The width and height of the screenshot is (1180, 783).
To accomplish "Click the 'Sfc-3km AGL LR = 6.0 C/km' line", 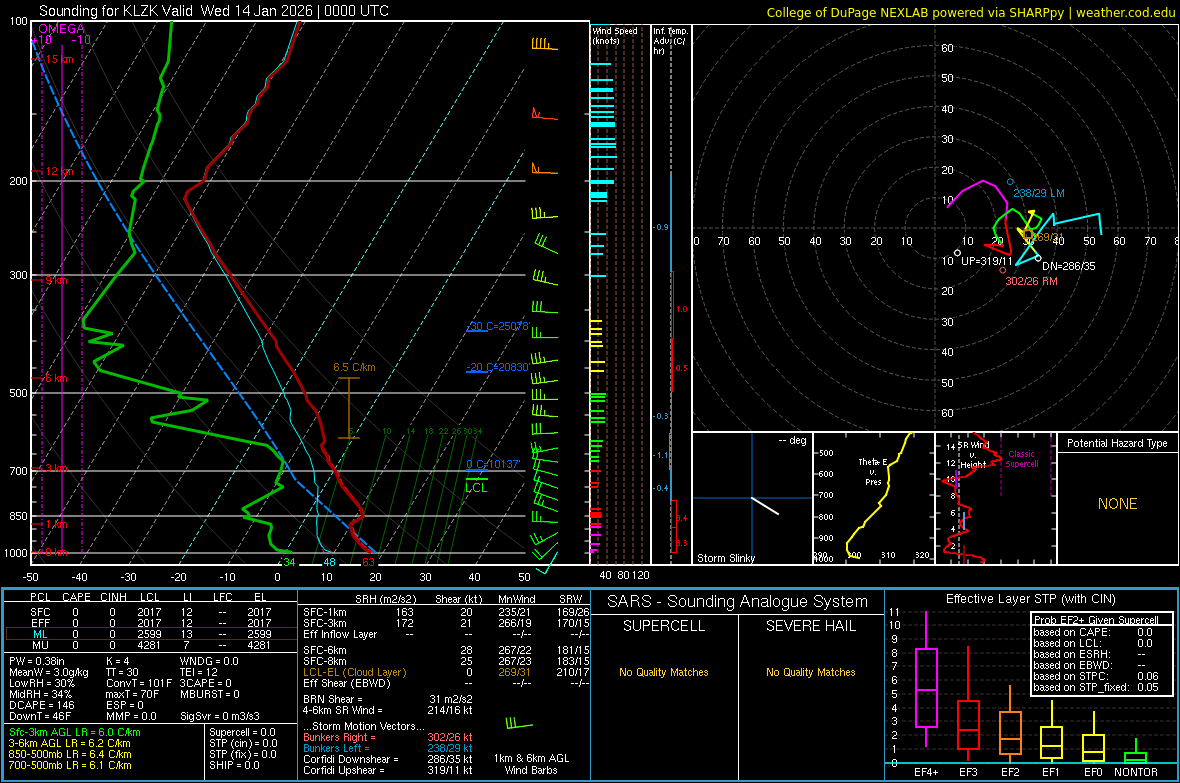I will pyautogui.click(x=75, y=732).
